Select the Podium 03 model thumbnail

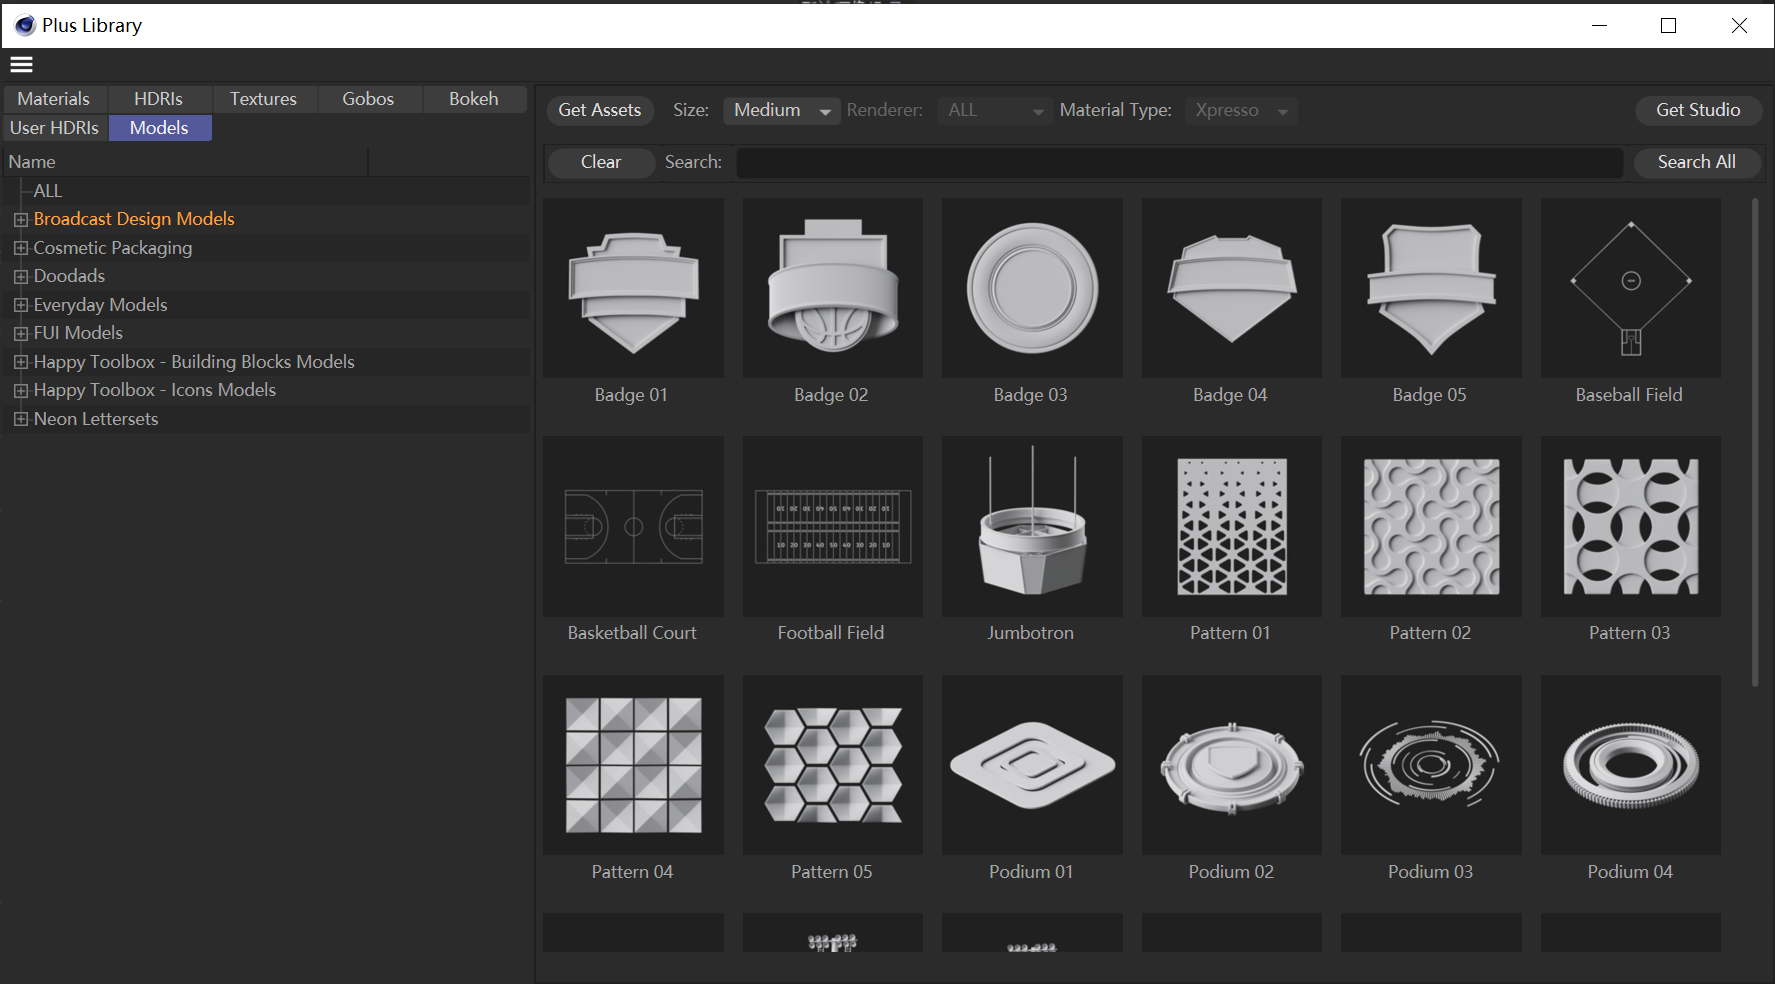[1431, 765]
